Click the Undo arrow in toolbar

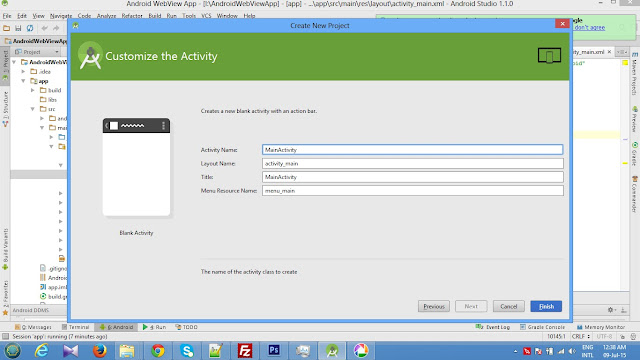tap(44, 28)
